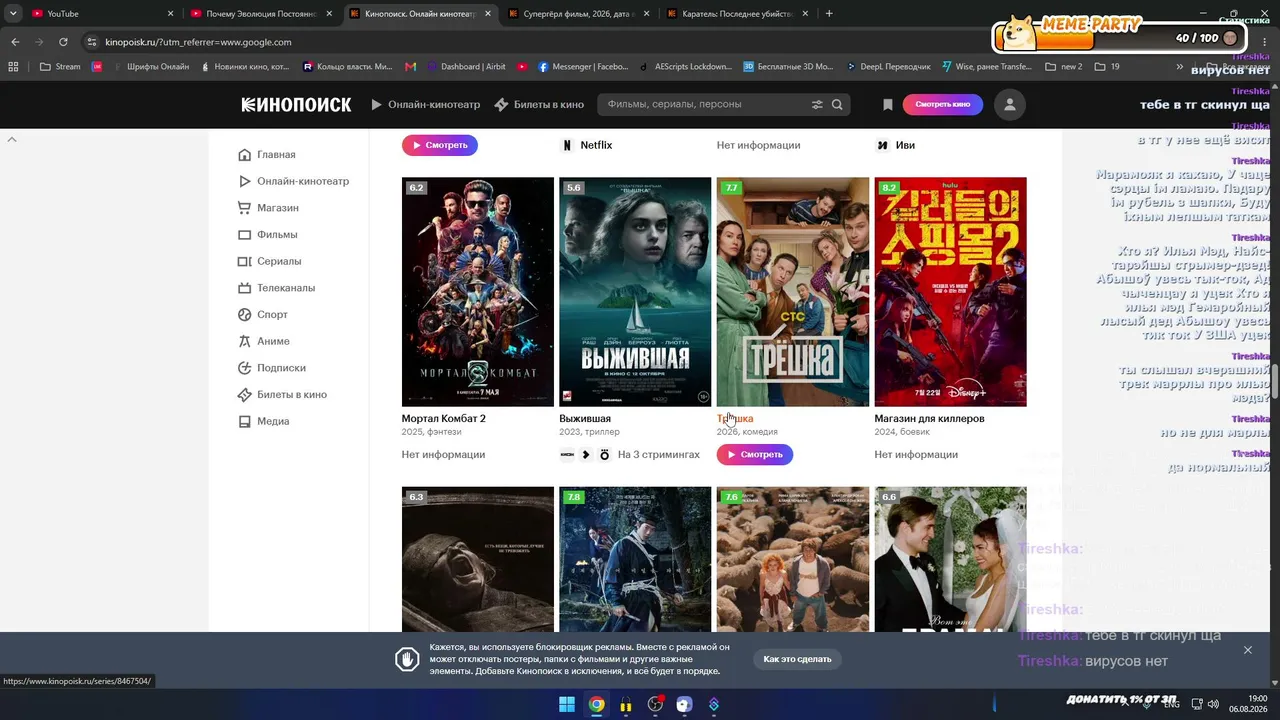Image resolution: width=1280 pixels, height=720 pixels.
Task: Click the Как это сделать button
Action: click(x=797, y=659)
